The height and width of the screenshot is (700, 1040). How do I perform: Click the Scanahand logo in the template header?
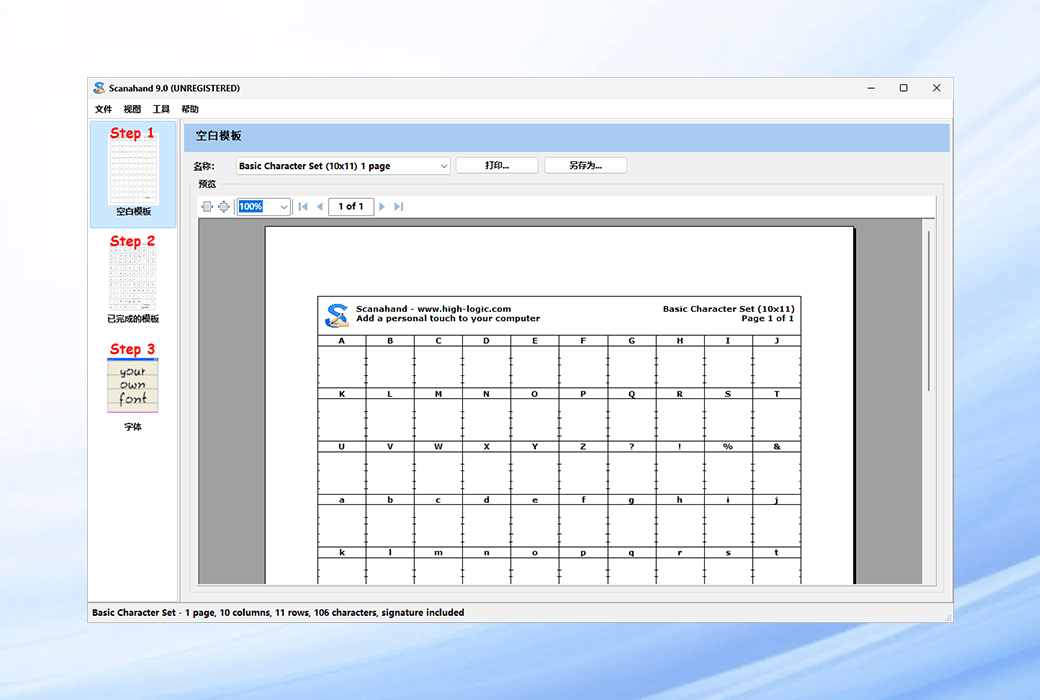[x=337, y=315]
